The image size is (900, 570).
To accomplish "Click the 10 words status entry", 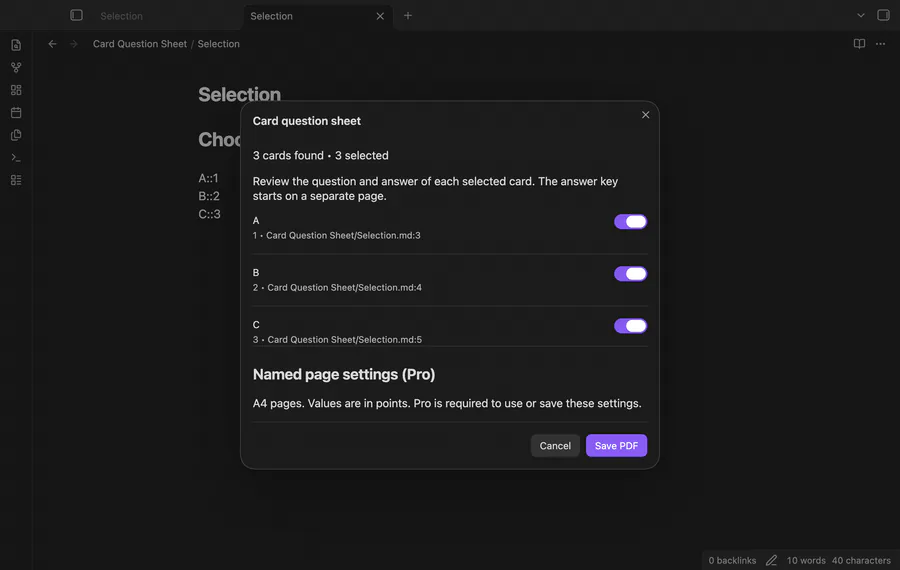I will 806,560.
